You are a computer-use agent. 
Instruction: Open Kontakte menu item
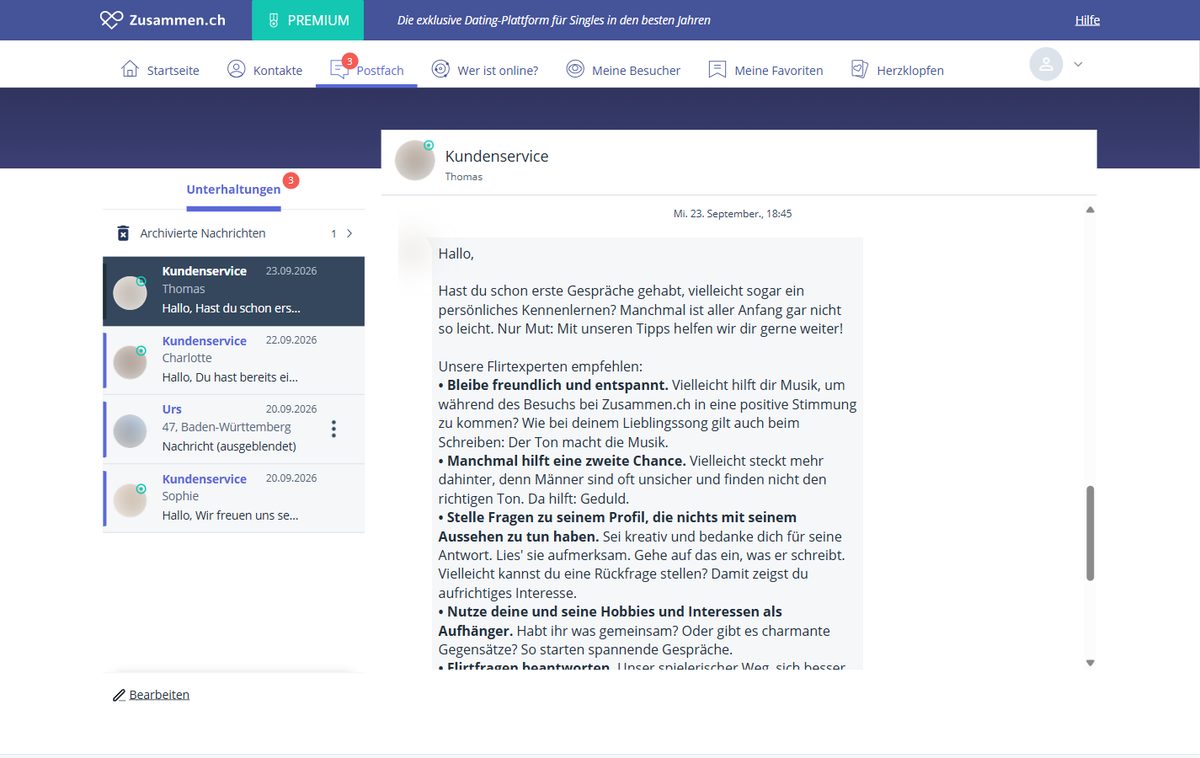click(264, 70)
